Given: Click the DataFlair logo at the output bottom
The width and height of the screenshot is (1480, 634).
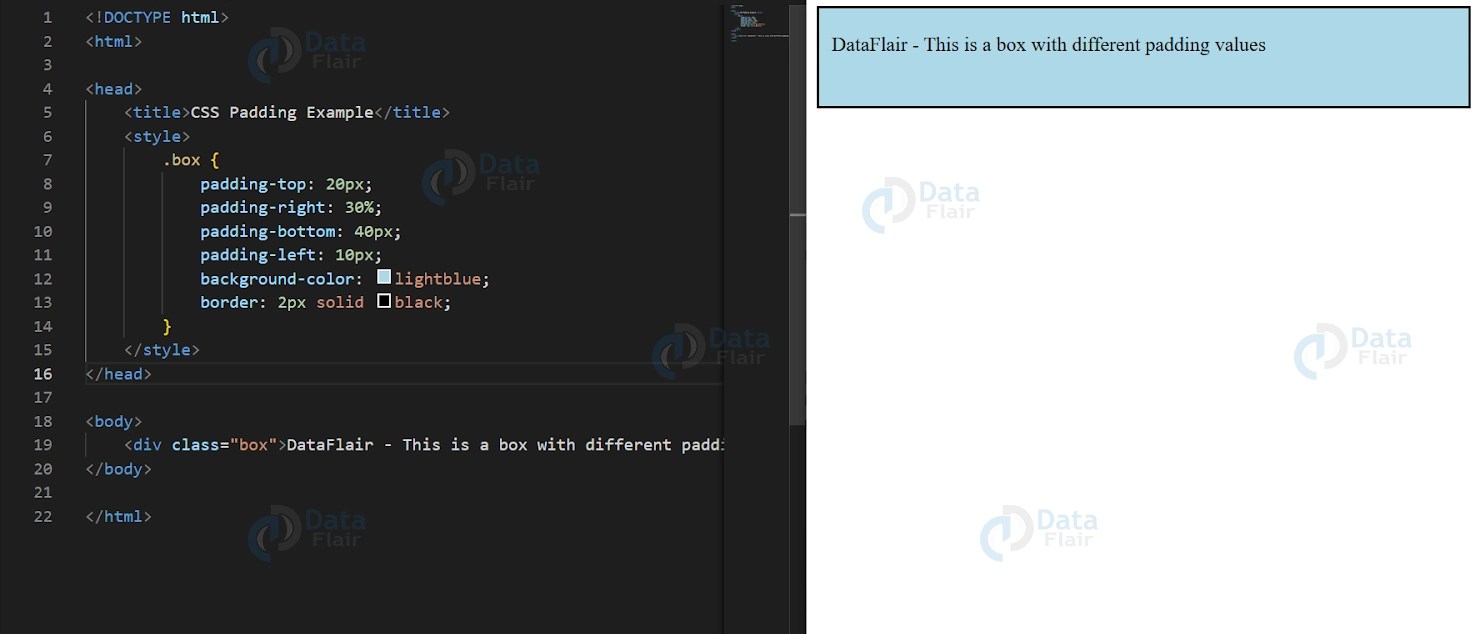Looking at the screenshot, I should point(1040,530).
